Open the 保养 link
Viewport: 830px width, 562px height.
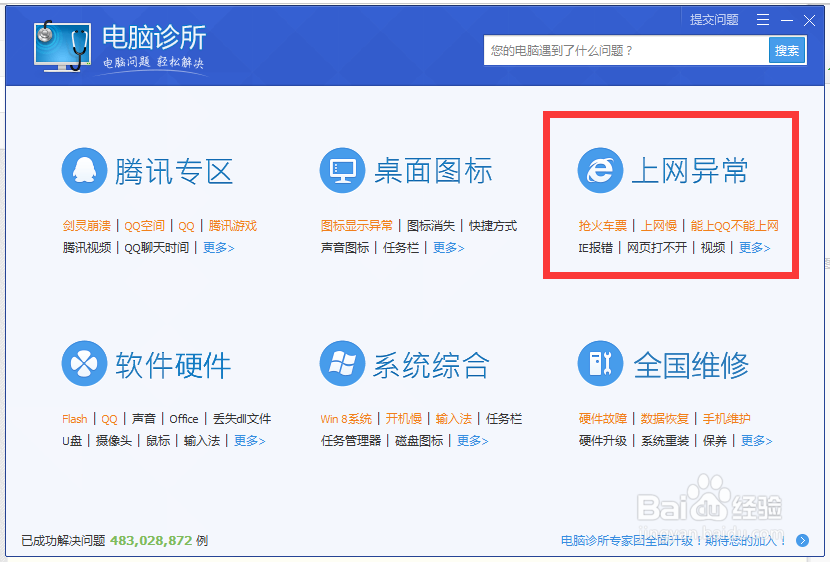[715, 441]
